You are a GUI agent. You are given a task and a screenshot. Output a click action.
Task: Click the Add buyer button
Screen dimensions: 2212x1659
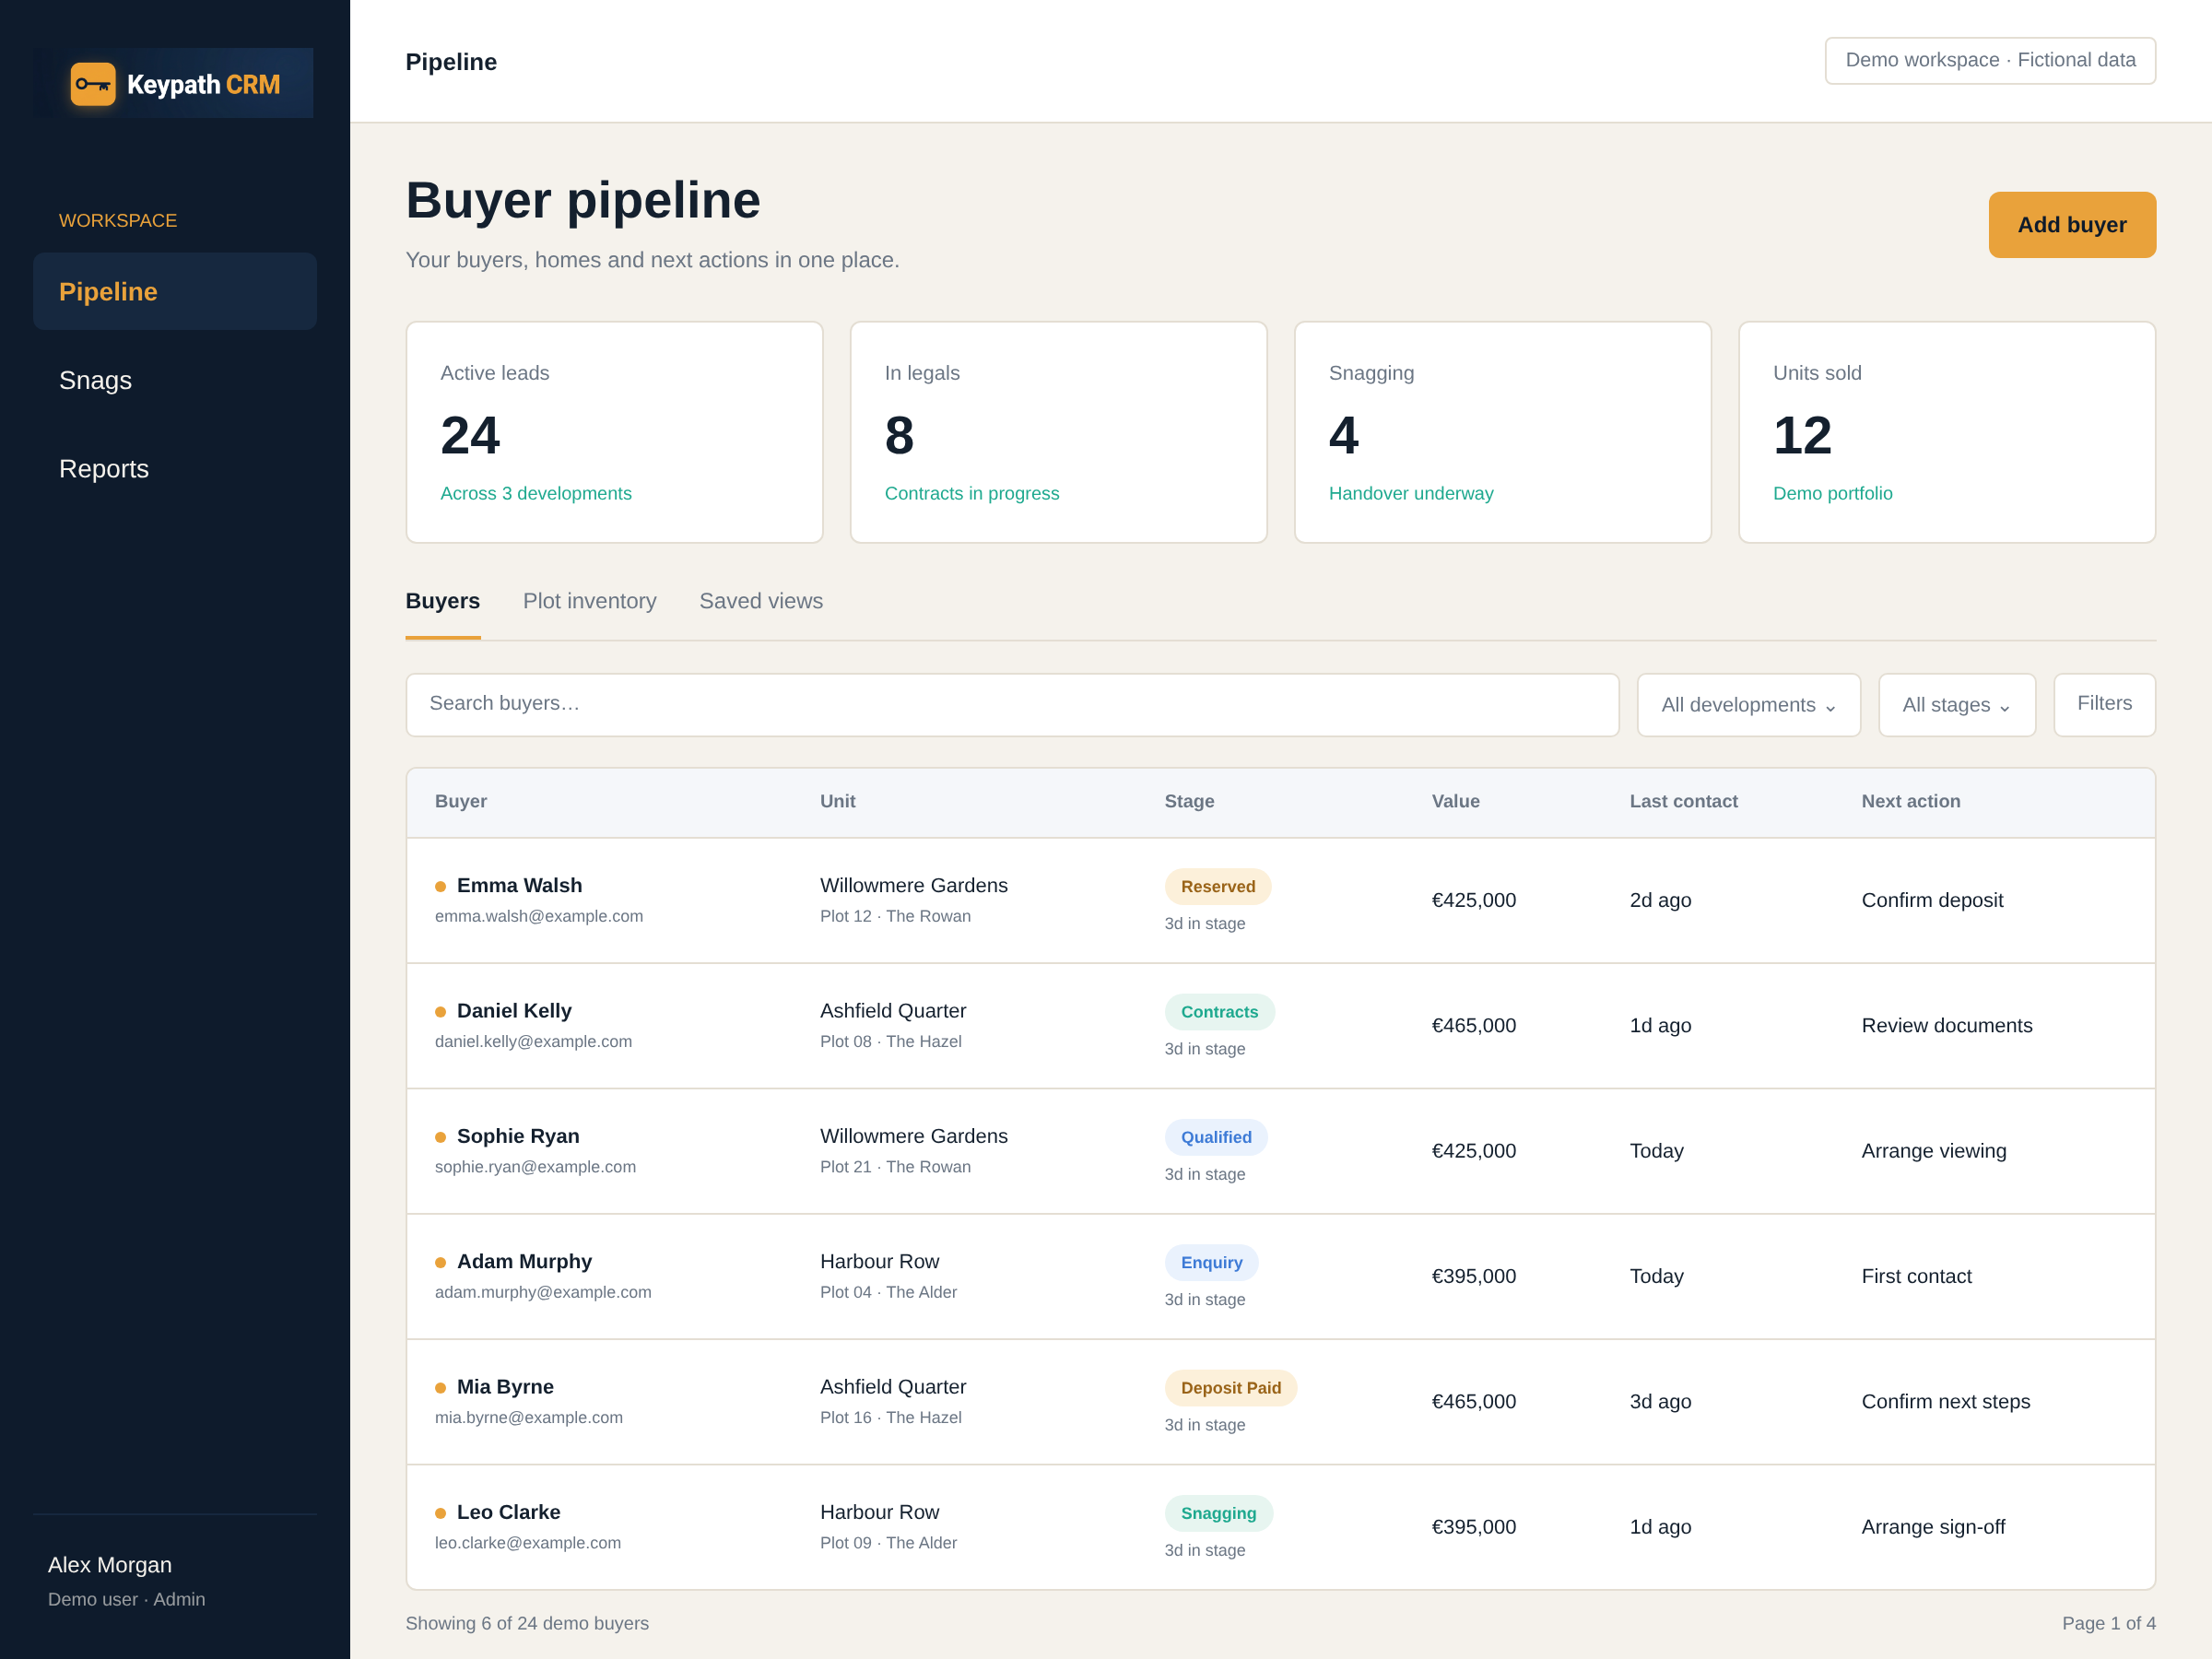click(x=2072, y=225)
